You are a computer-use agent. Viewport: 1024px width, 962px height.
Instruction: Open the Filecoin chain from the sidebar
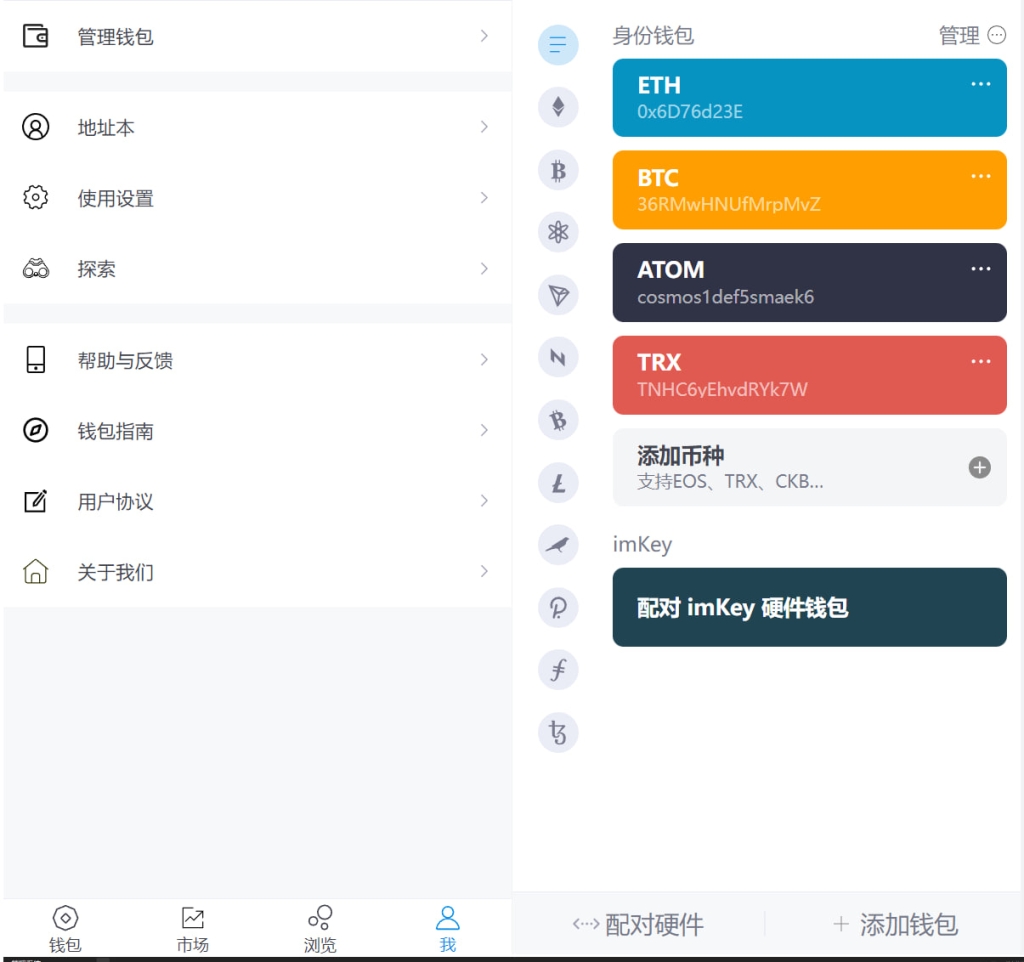558,669
